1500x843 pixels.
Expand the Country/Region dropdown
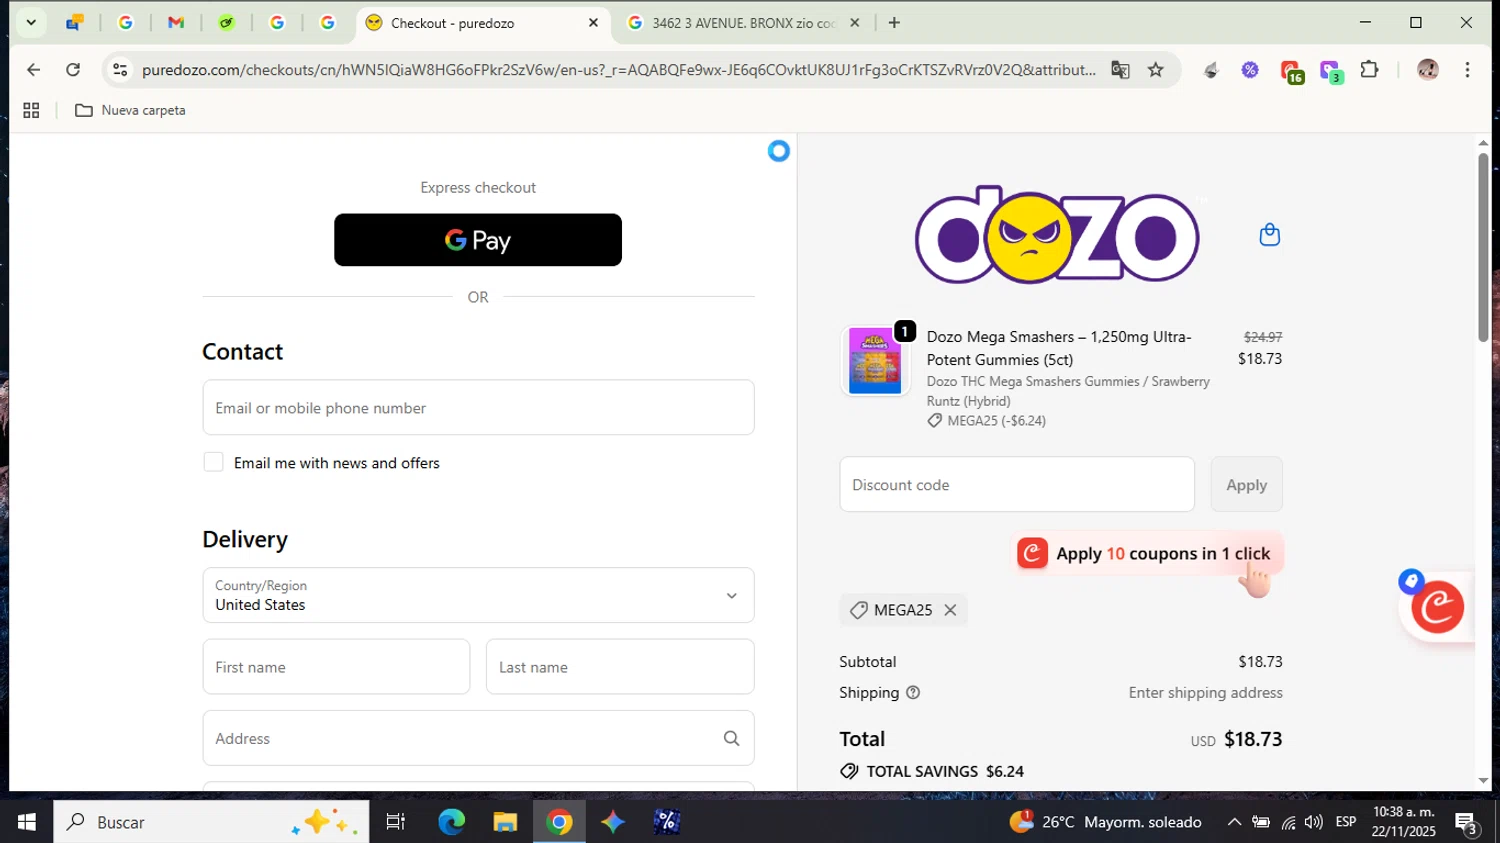pos(478,595)
